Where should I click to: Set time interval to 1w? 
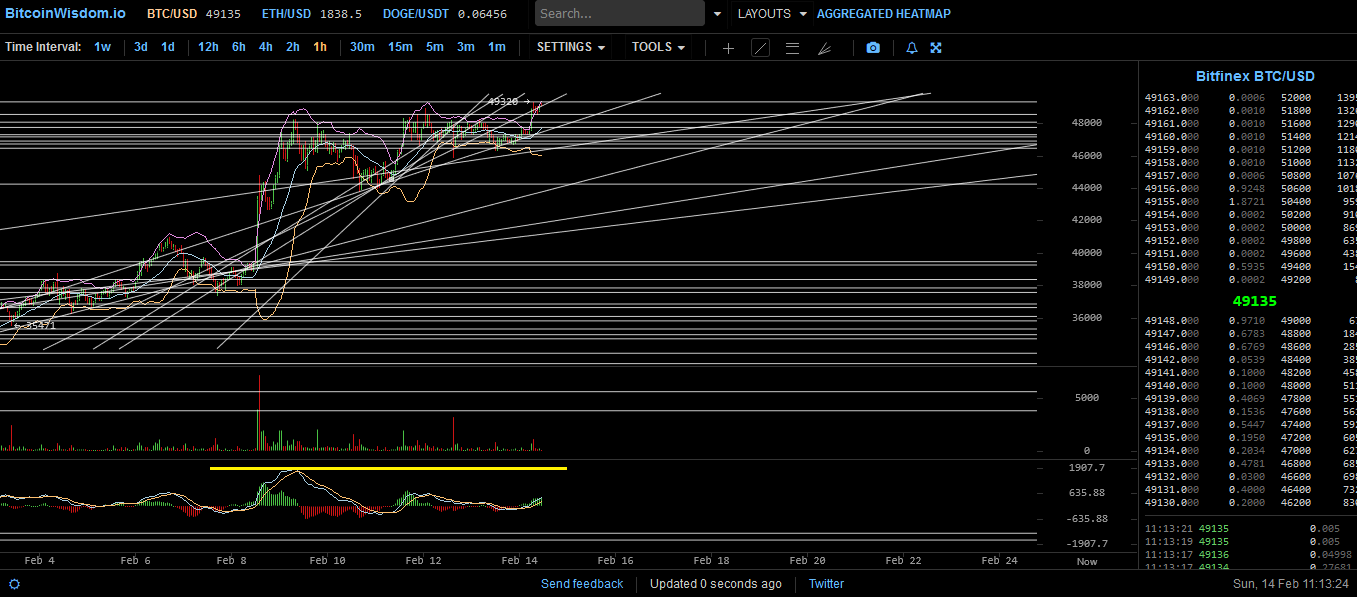(x=102, y=47)
